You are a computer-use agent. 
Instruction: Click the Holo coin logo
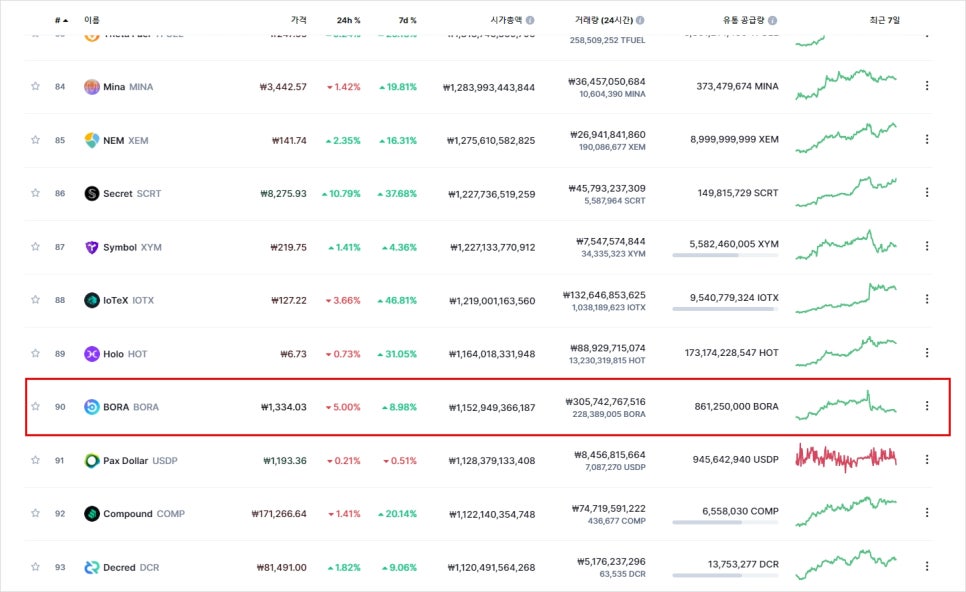tap(92, 354)
